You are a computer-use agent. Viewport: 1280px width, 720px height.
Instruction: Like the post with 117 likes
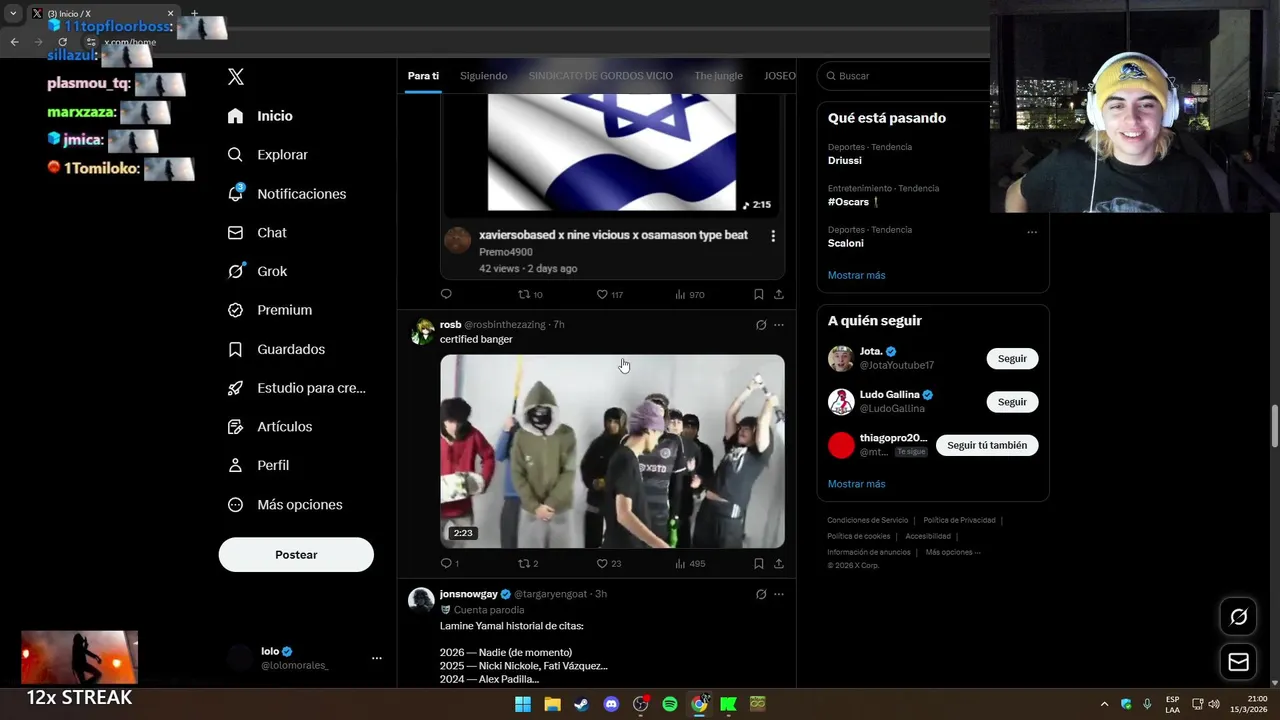pos(609,294)
